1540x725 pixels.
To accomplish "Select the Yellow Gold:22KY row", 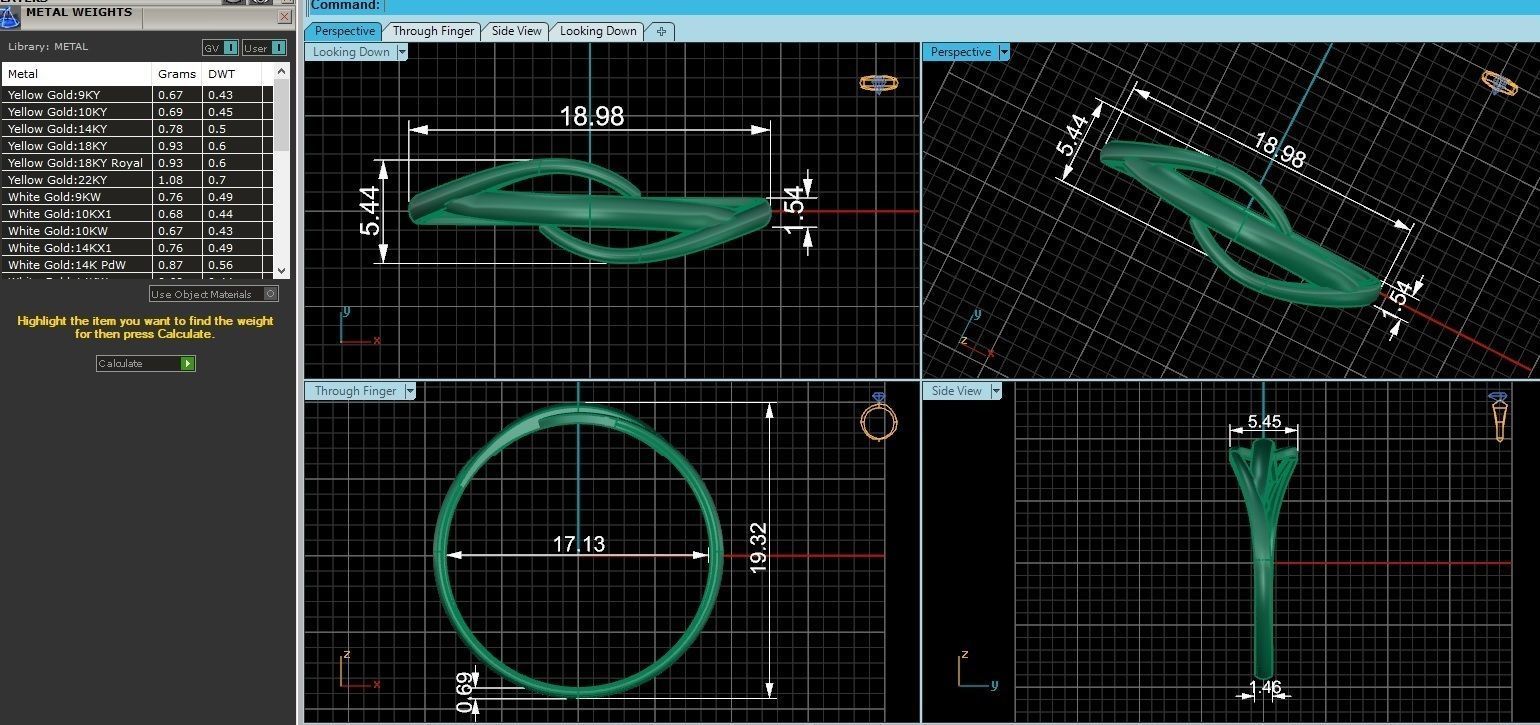I will click(x=138, y=180).
